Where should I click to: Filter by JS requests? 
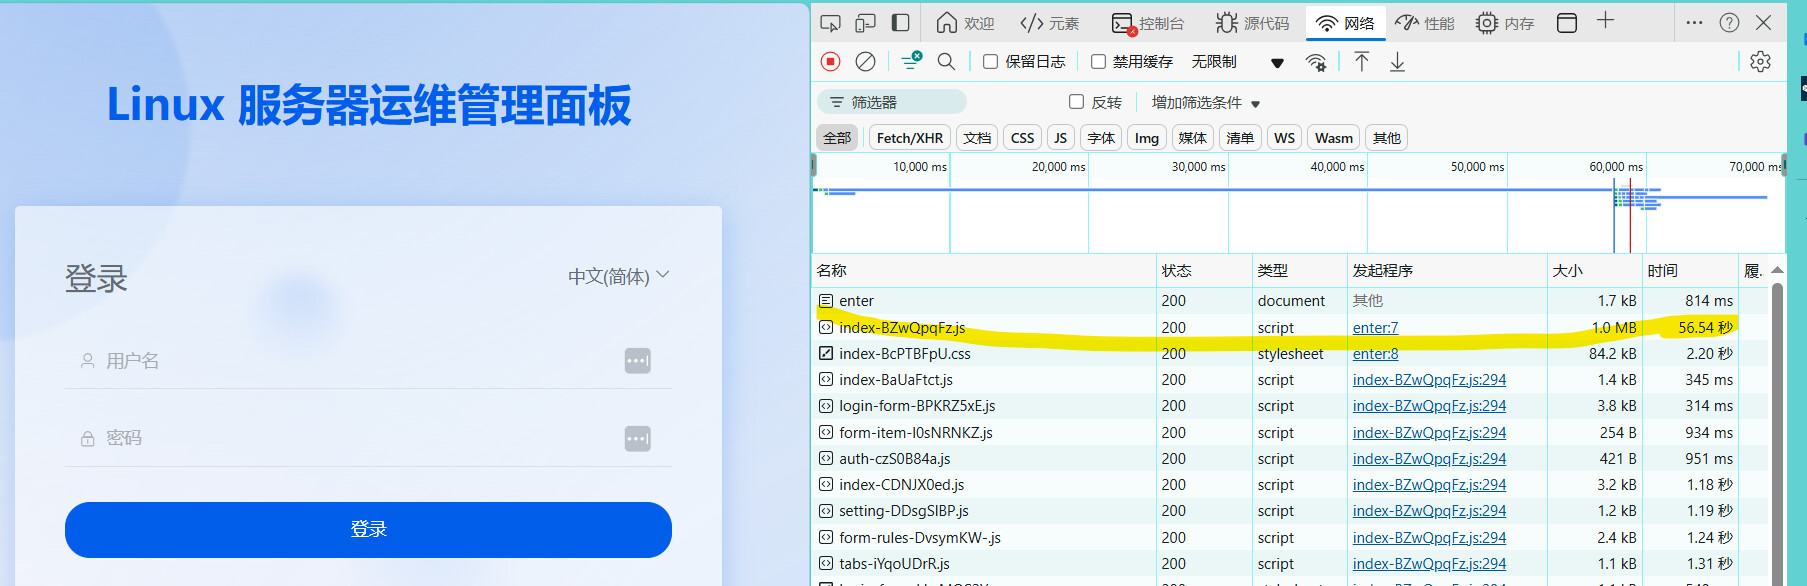[1060, 138]
